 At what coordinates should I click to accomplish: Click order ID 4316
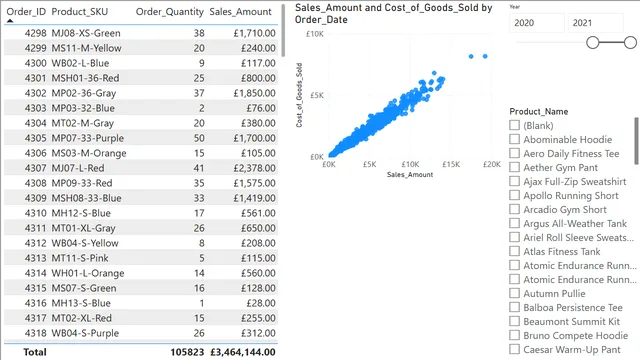point(36,303)
